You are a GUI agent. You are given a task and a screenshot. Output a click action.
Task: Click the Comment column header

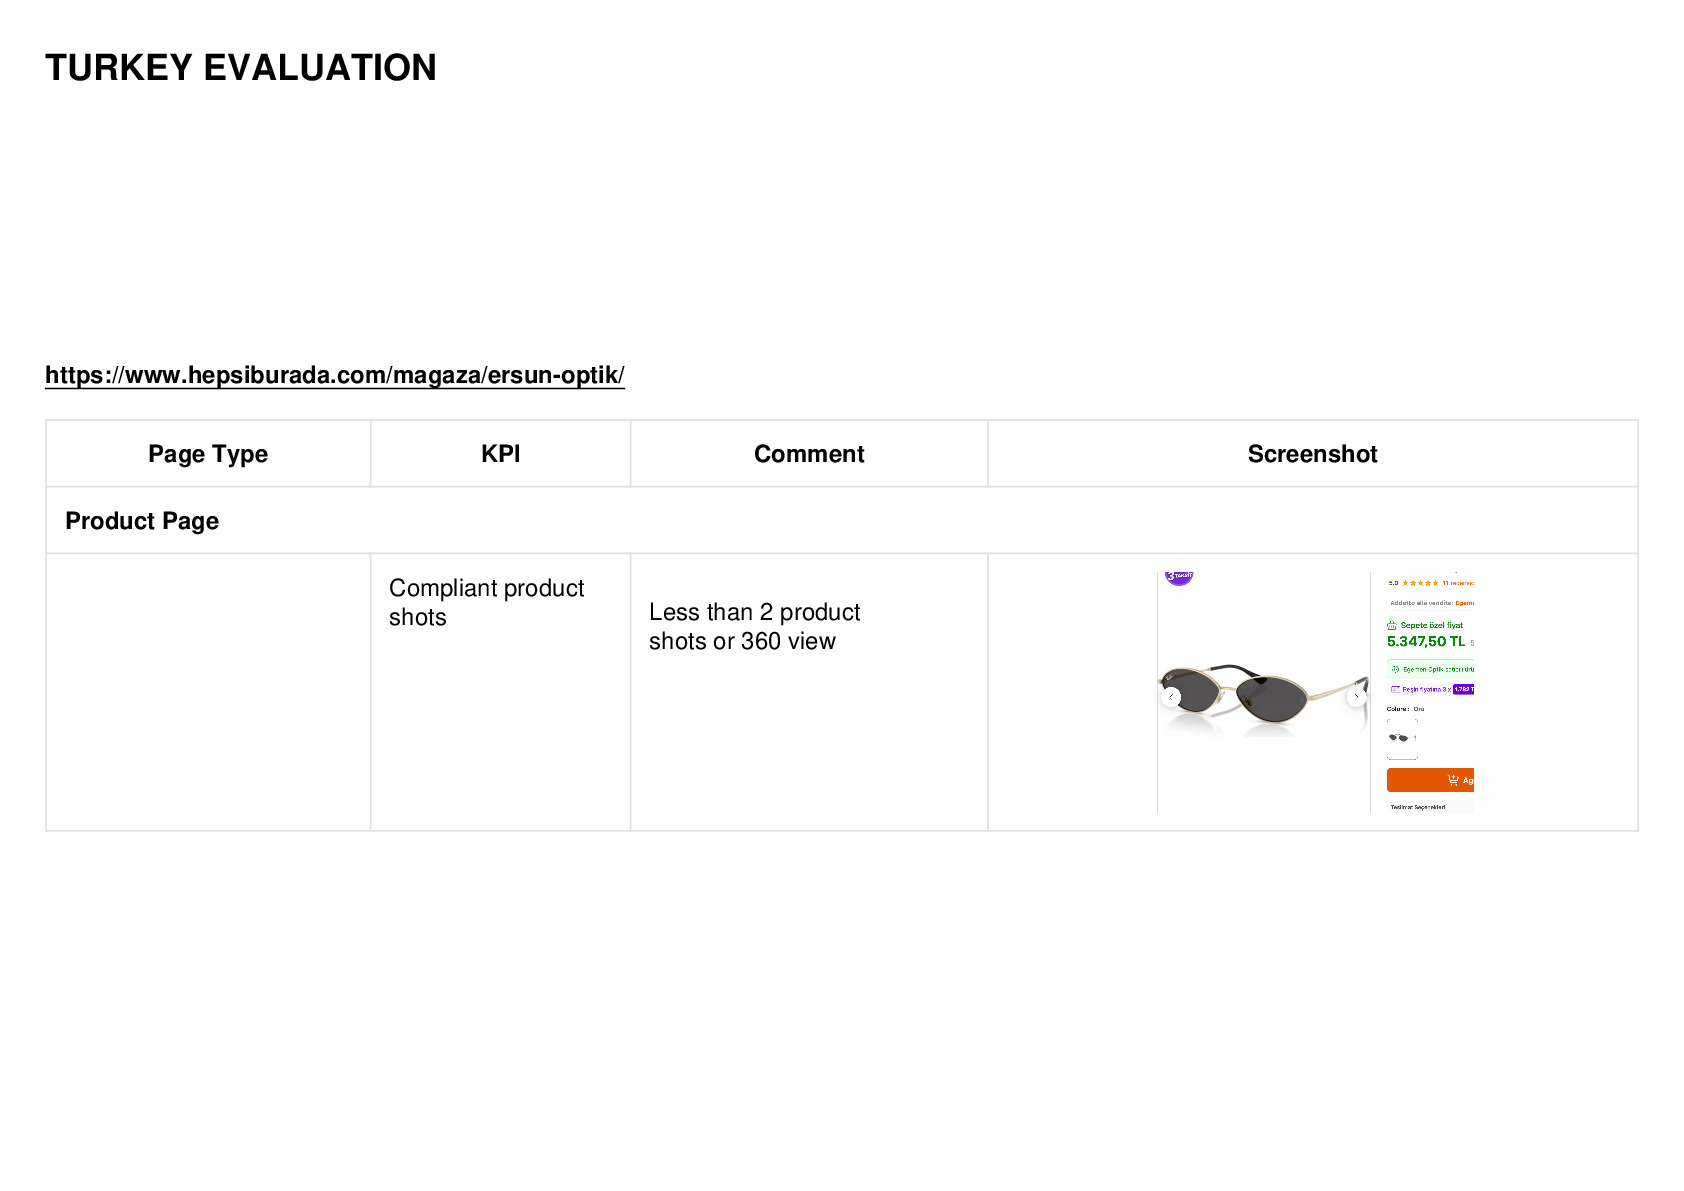point(809,454)
